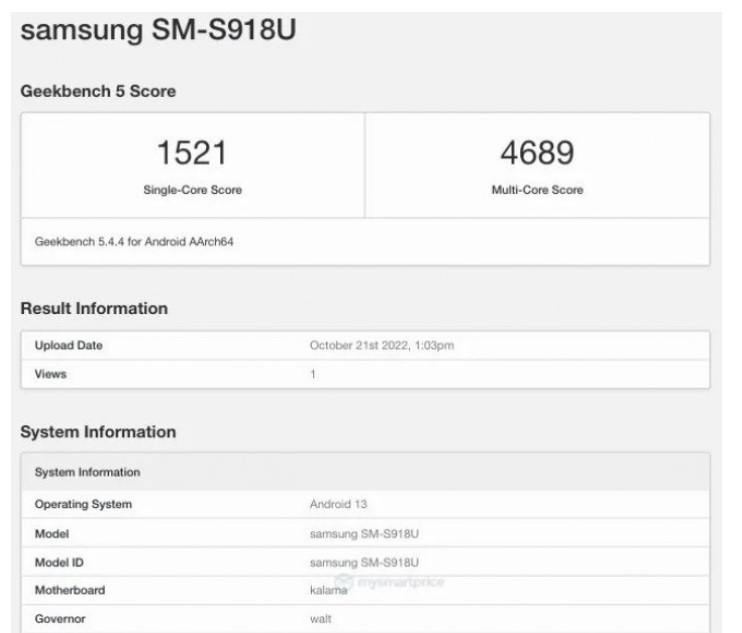
Task: Select the Model value samsung SM-S918U
Action: click(364, 534)
